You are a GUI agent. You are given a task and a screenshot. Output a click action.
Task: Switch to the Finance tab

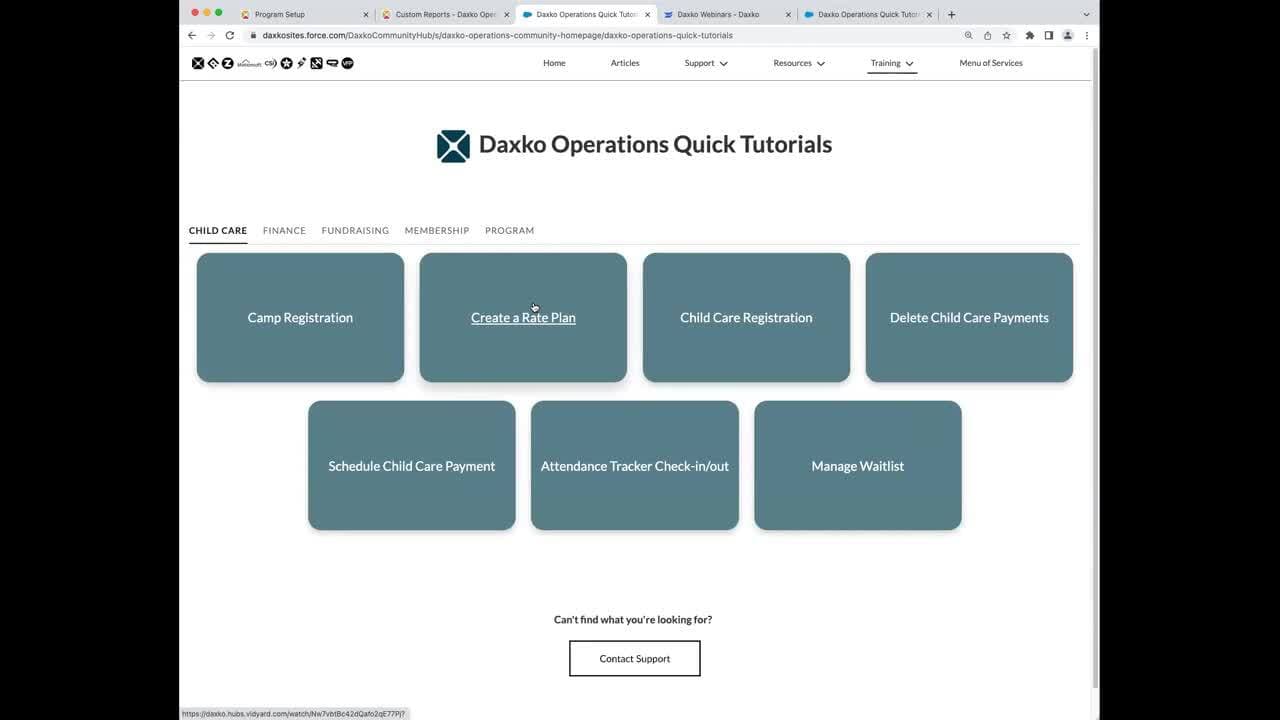click(x=284, y=231)
